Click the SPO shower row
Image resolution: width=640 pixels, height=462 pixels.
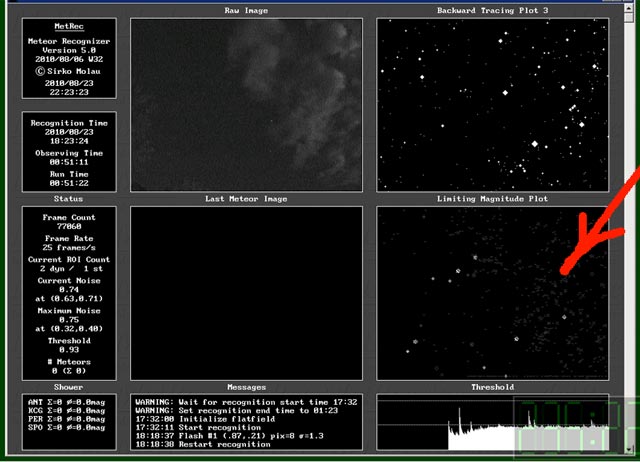pyautogui.click(x=67, y=428)
